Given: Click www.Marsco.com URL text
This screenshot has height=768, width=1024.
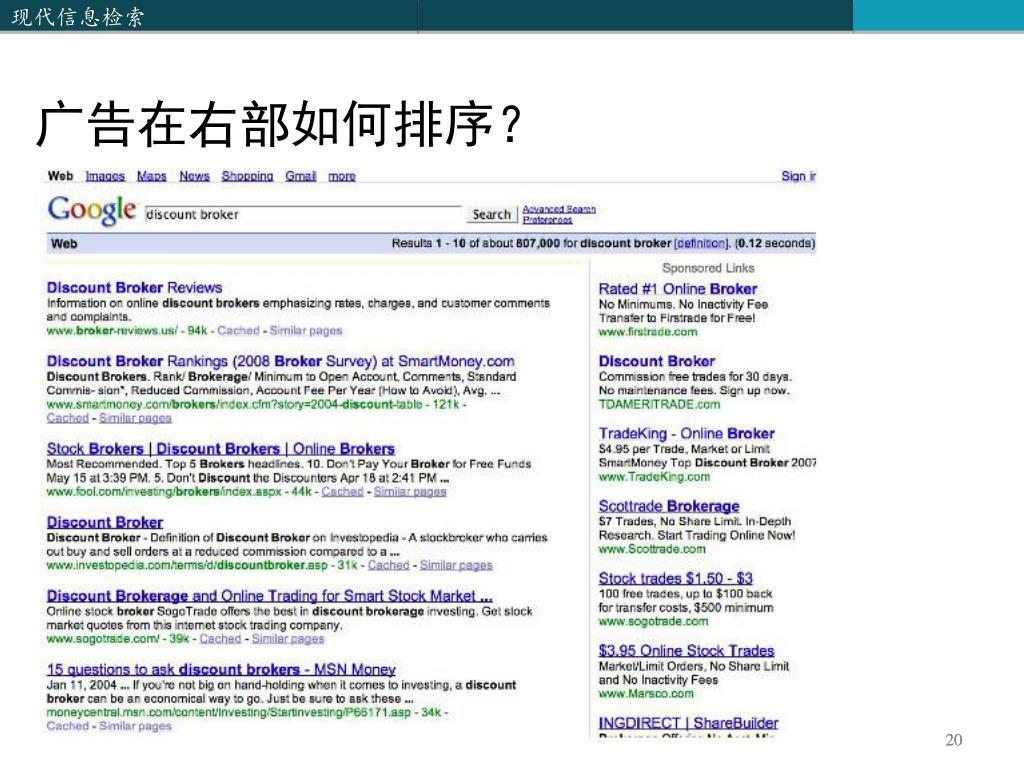Looking at the screenshot, I should 646,694.
